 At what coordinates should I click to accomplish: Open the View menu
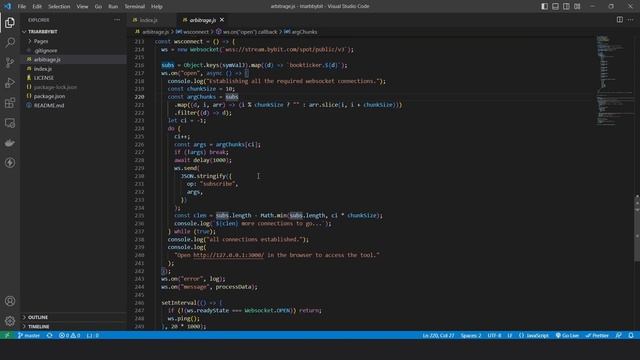[x=82, y=7]
